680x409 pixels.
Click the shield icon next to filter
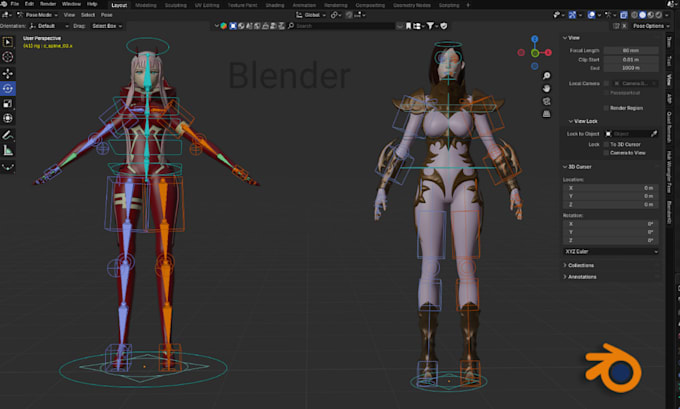444,26
